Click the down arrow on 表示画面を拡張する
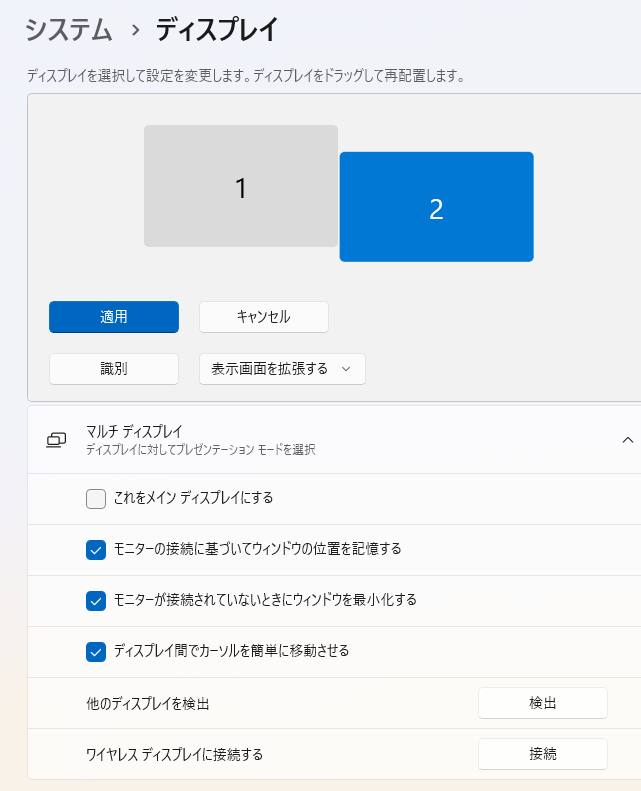This screenshot has width=641, height=791. [x=346, y=369]
